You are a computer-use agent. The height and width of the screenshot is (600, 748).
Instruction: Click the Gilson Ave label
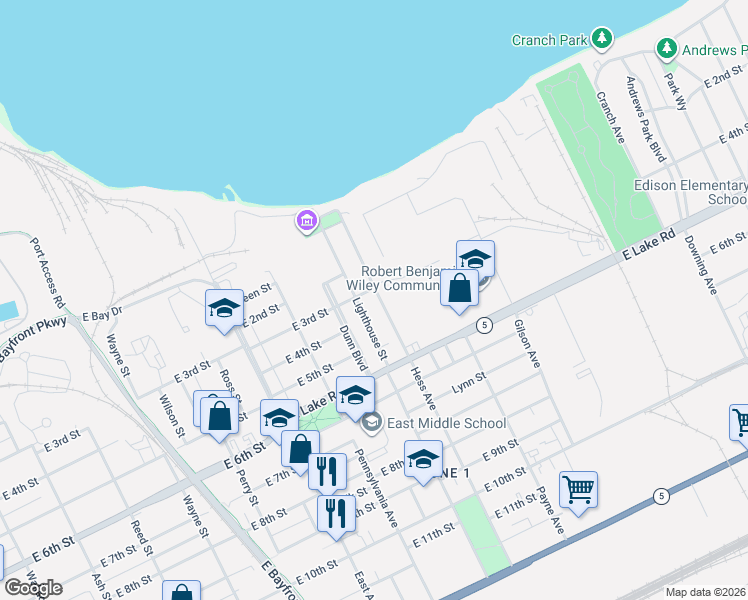click(x=528, y=344)
